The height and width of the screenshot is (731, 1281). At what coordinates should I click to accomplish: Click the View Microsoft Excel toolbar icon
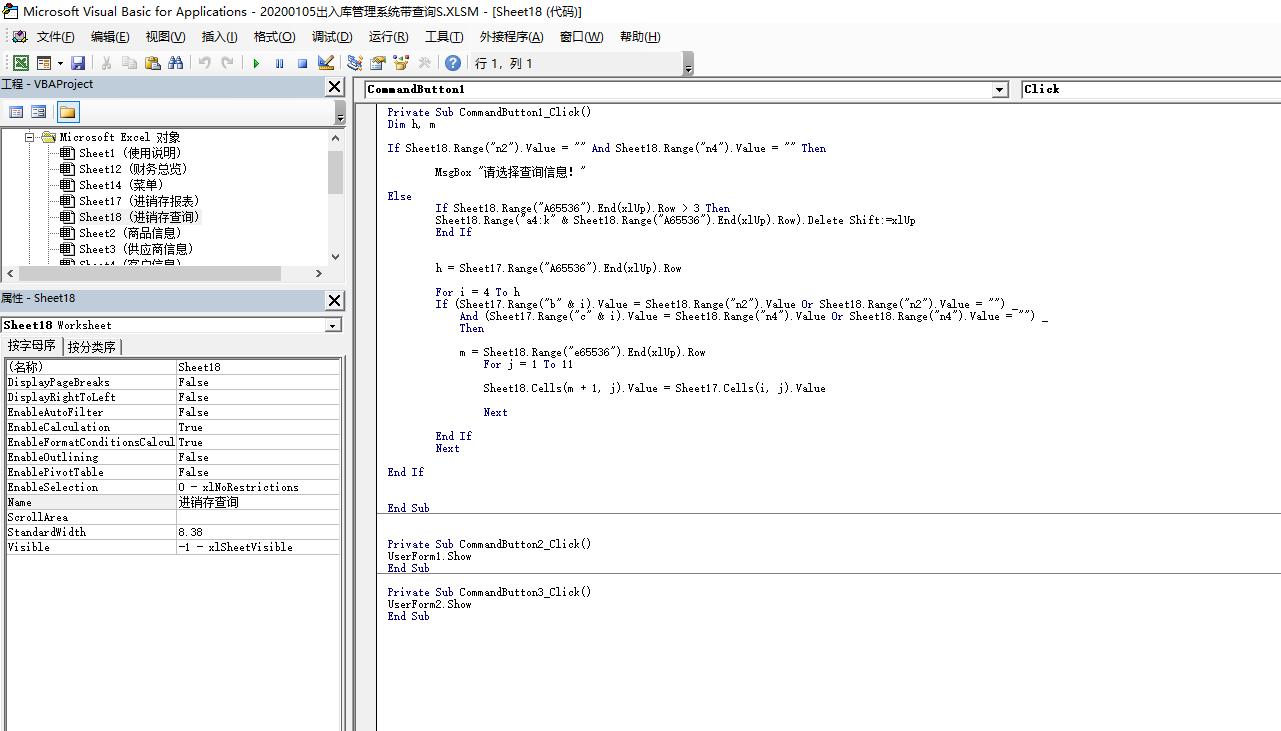(20, 63)
